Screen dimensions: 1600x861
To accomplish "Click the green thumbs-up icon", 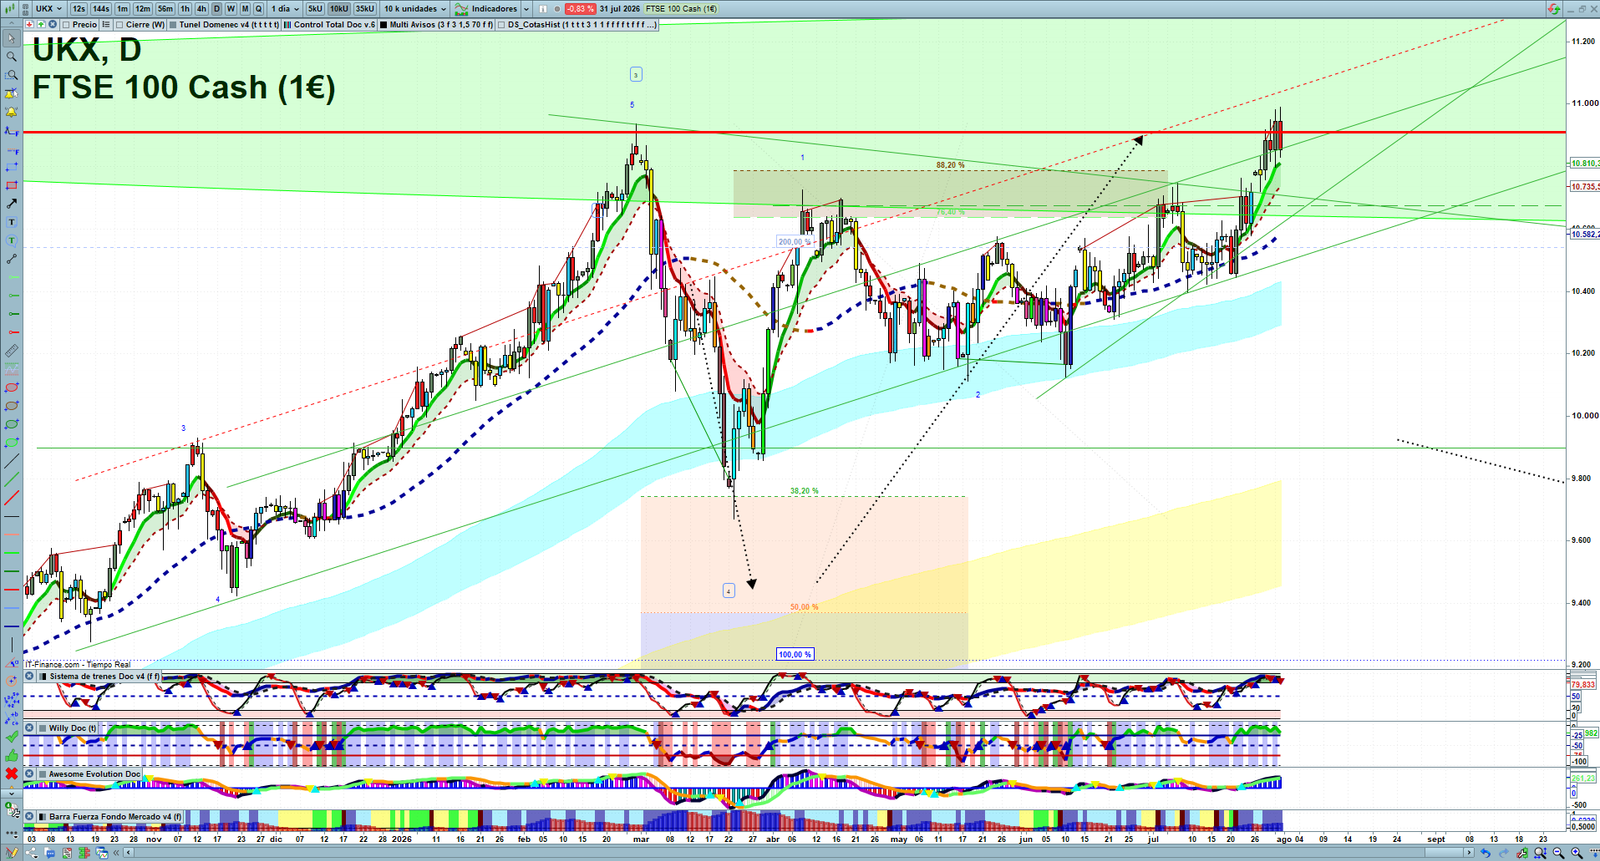I will pyautogui.click(x=12, y=756).
